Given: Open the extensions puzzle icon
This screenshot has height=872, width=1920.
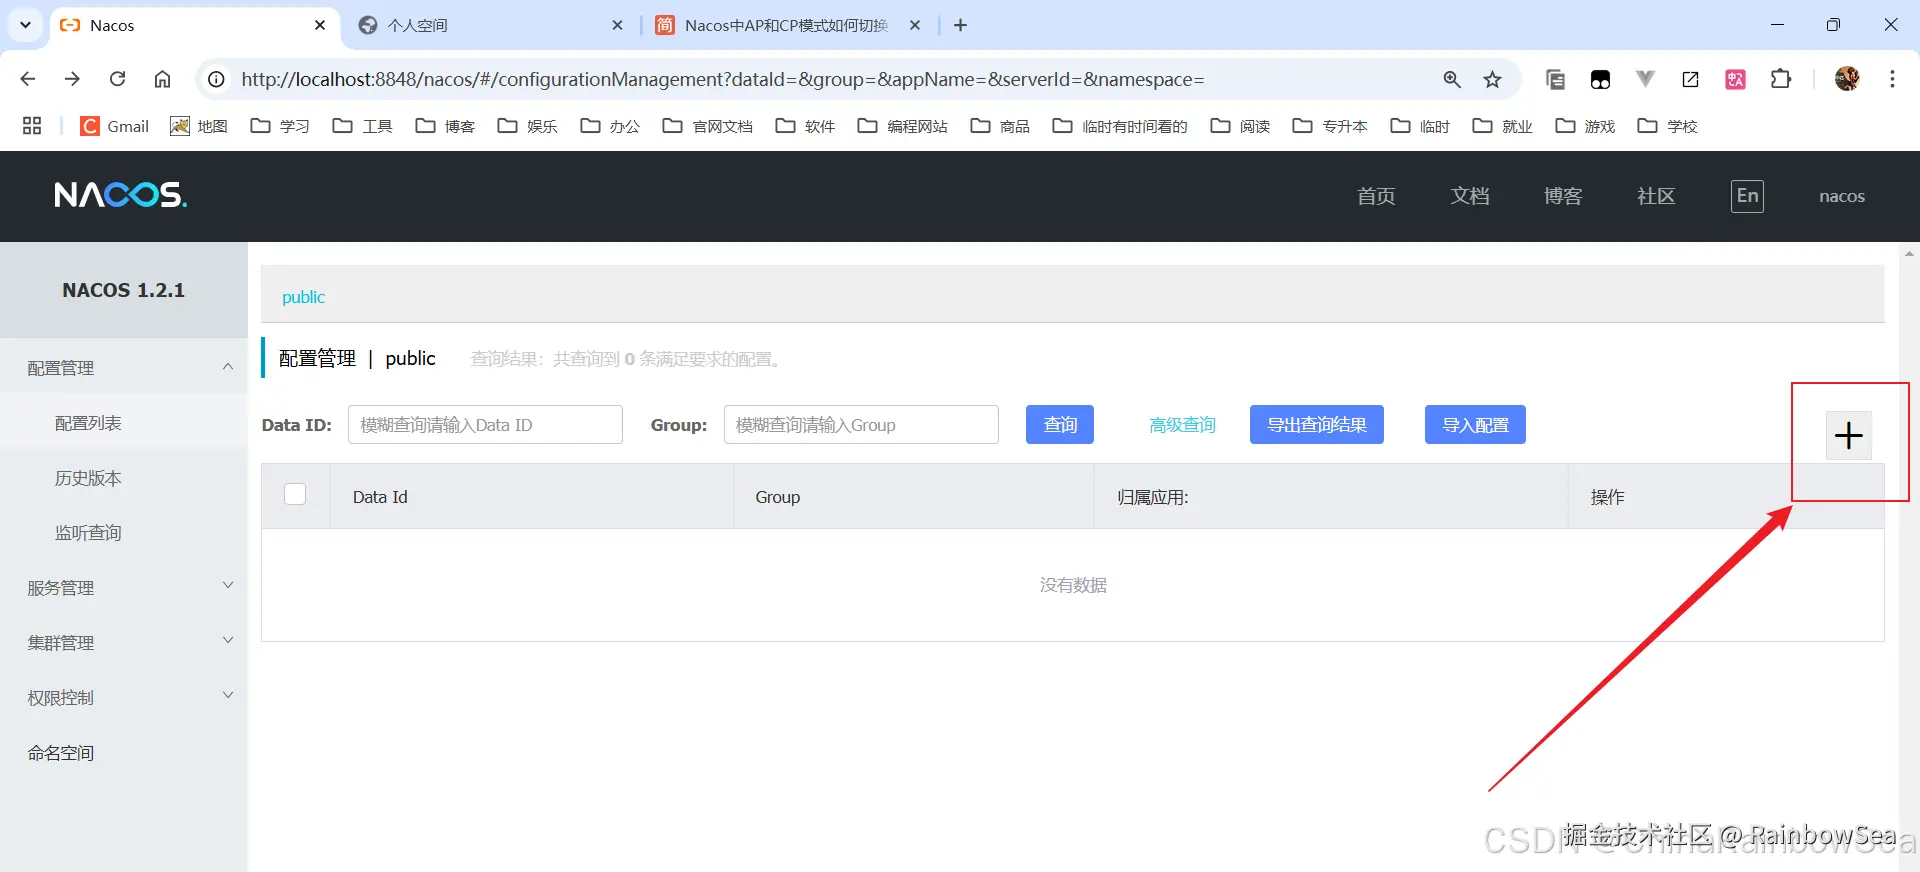Looking at the screenshot, I should pyautogui.click(x=1781, y=79).
